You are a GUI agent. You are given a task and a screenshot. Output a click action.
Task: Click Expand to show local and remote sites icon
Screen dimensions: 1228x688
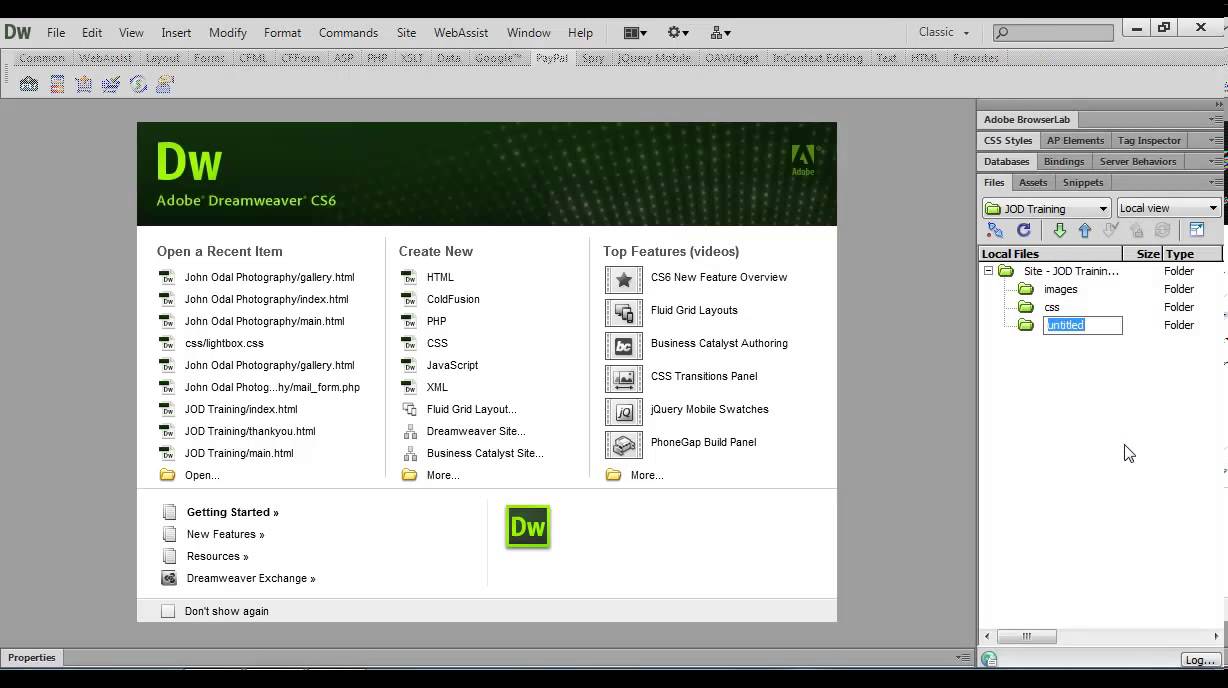tap(1197, 230)
